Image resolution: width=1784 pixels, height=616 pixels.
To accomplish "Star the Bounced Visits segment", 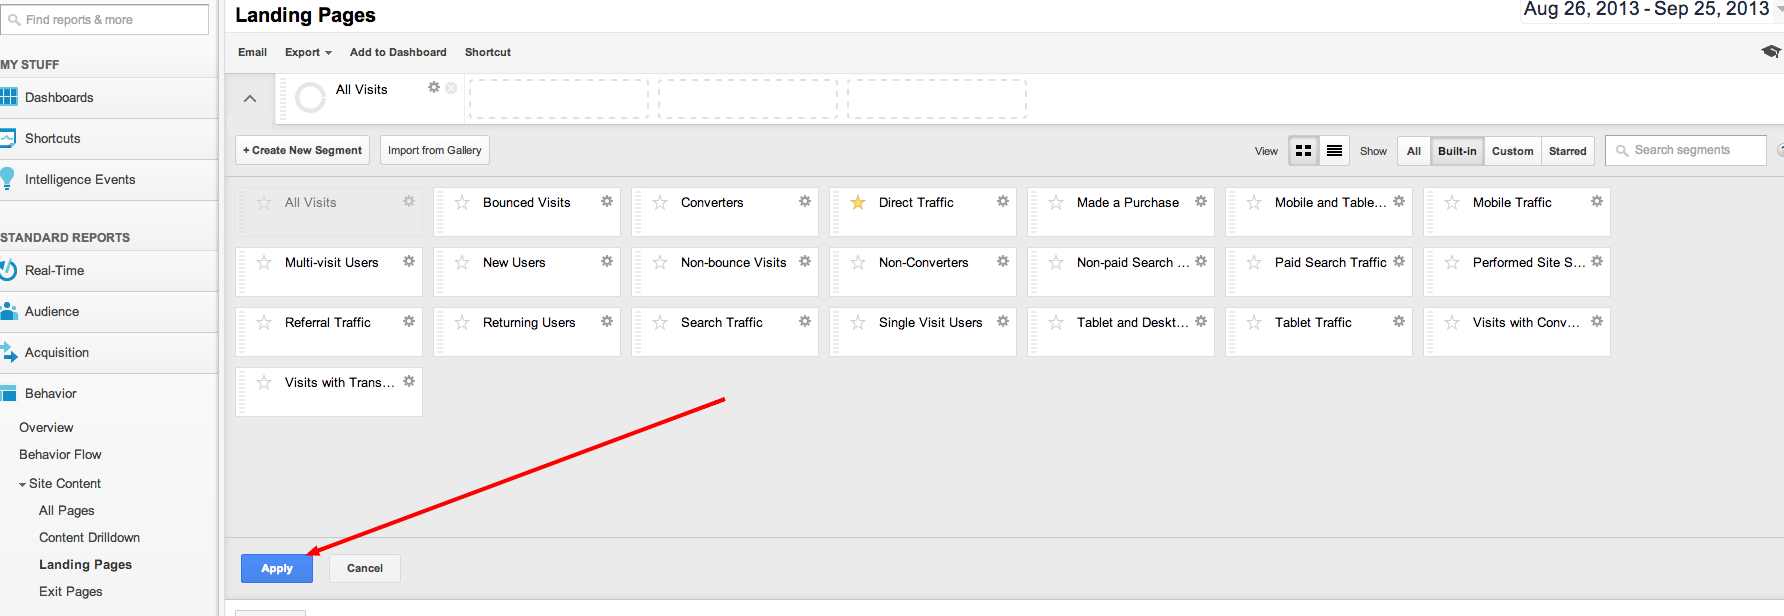I will coord(462,203).
